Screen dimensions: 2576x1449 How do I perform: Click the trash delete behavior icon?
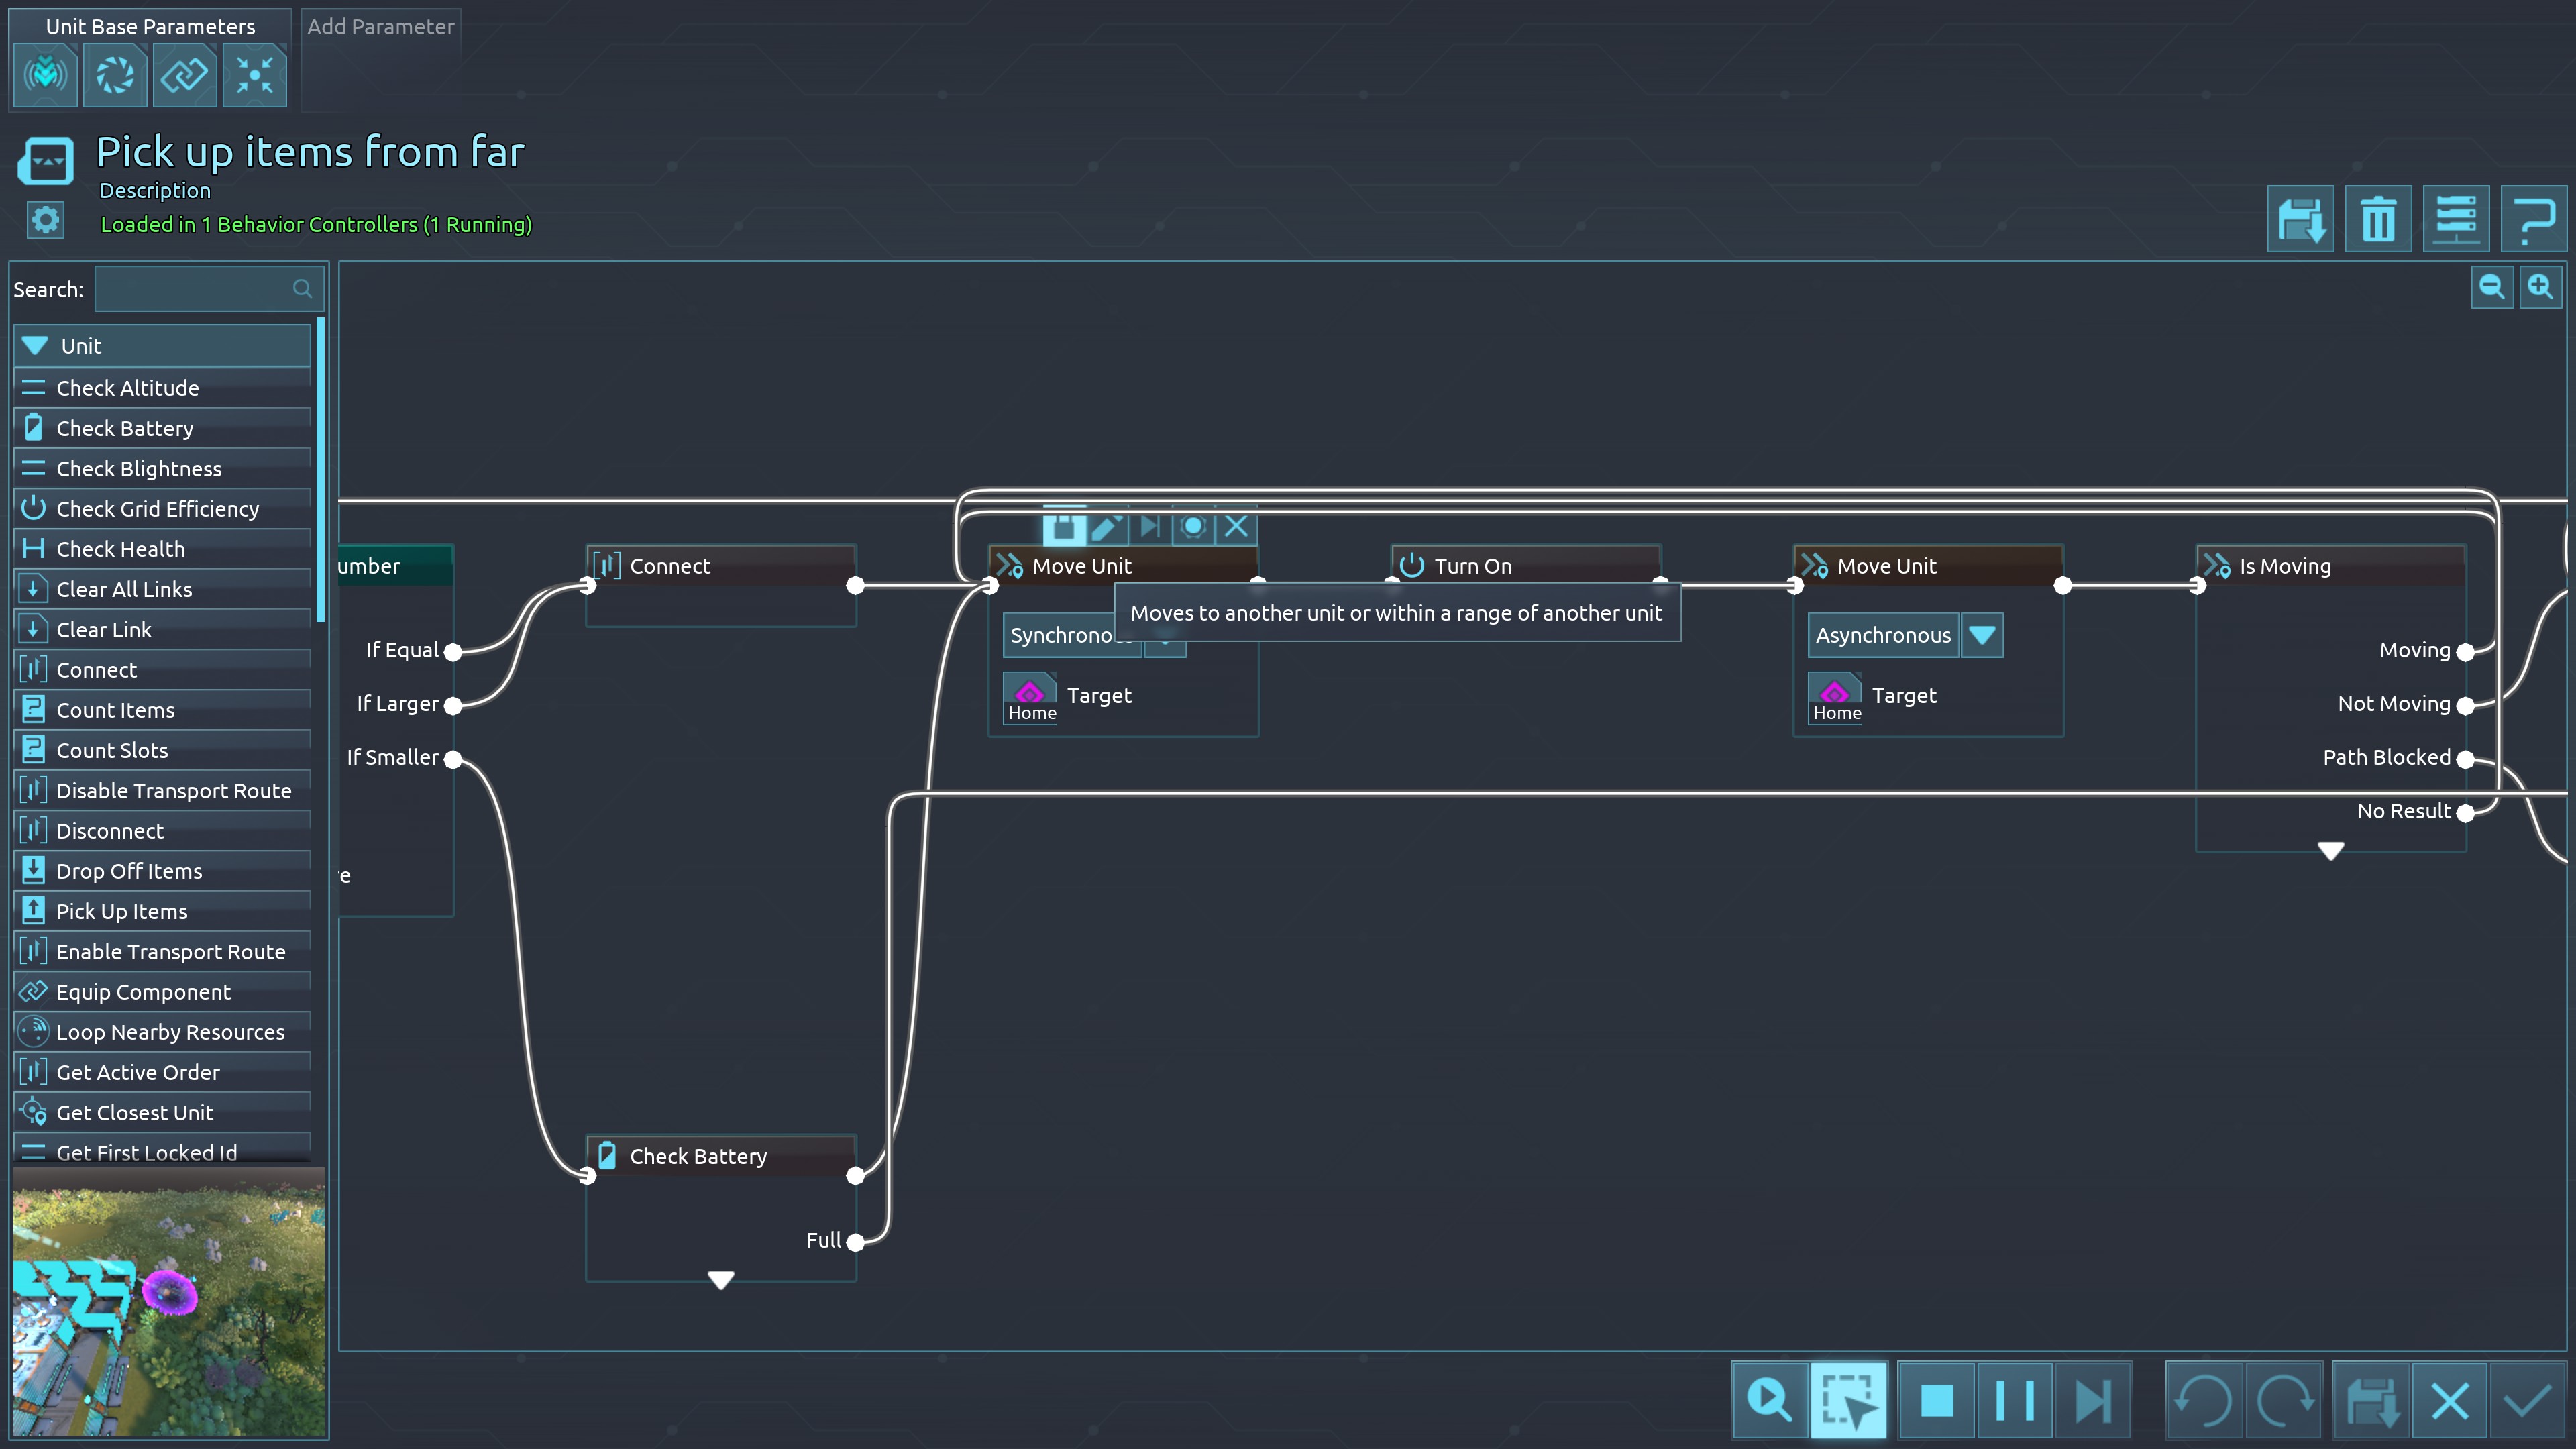(x=2377, y=219)
